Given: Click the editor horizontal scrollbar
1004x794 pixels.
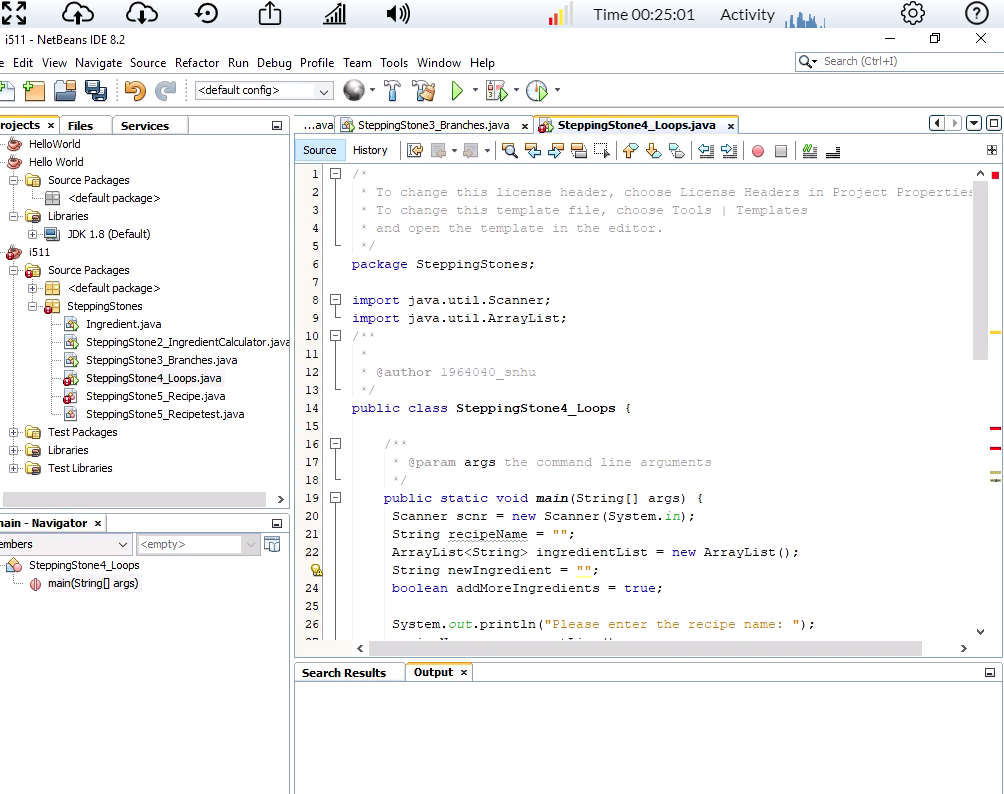Looking at the screenshot, I should point(645,649).
